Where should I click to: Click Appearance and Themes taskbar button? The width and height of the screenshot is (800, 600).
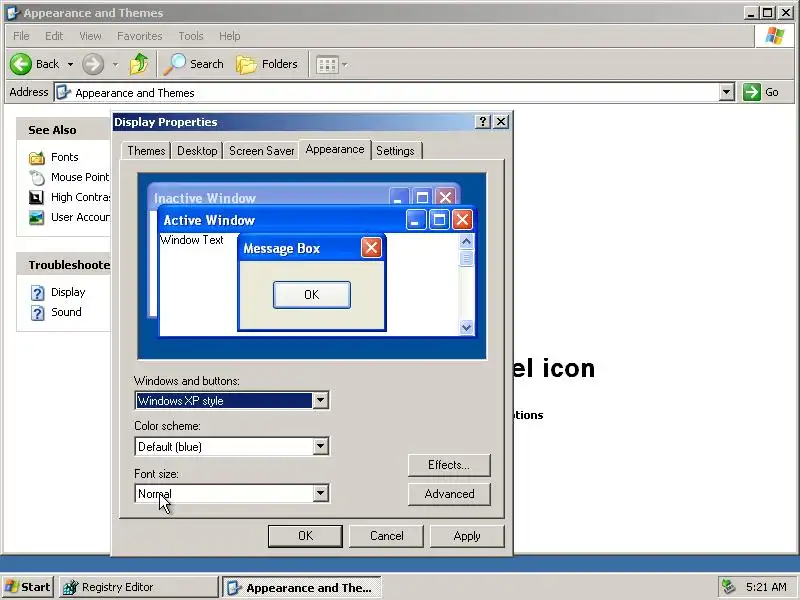(302, 587)
